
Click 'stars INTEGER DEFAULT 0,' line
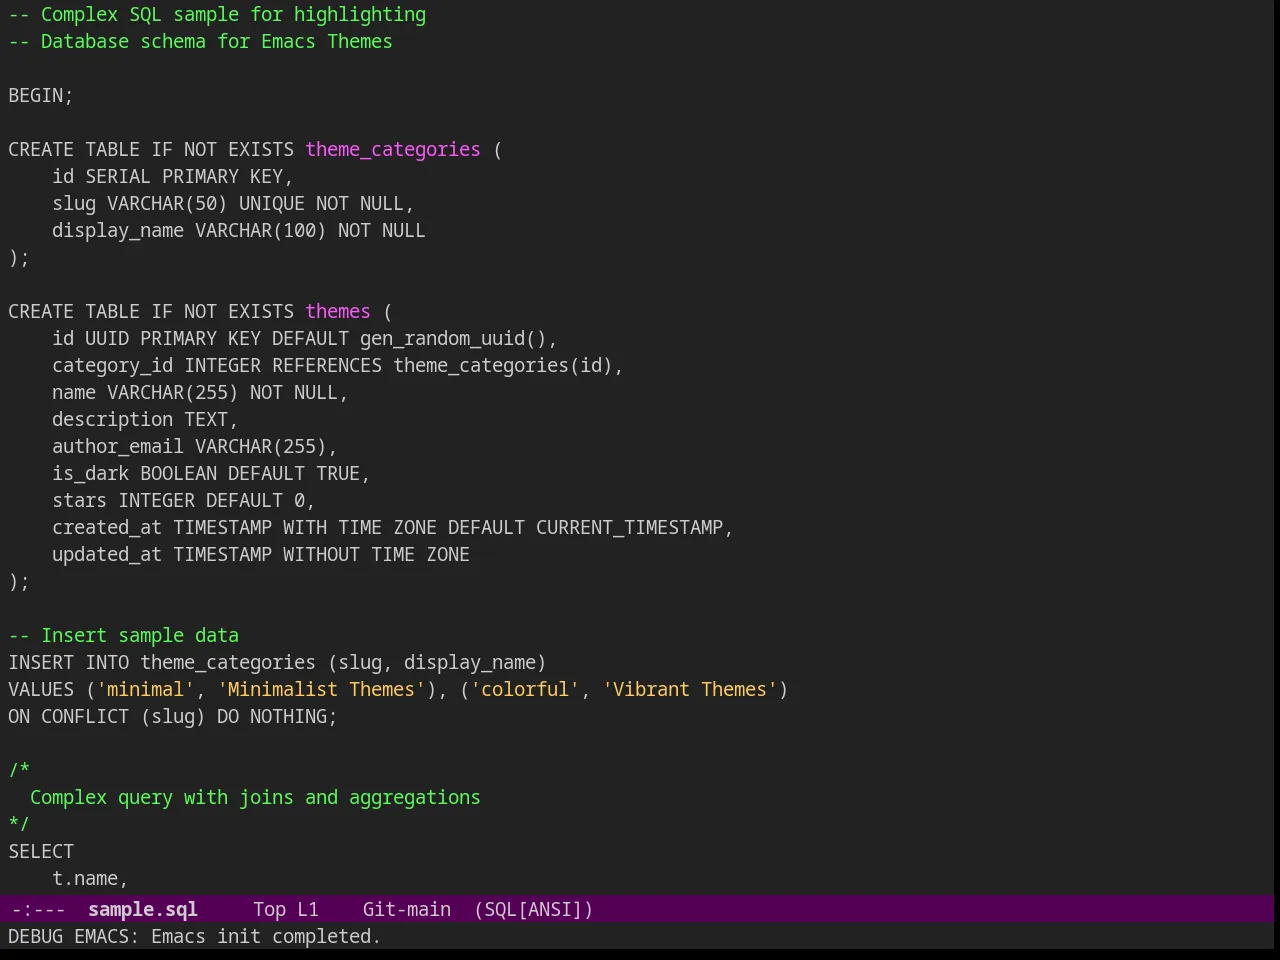pyautogui.click(x=184, y=500)
